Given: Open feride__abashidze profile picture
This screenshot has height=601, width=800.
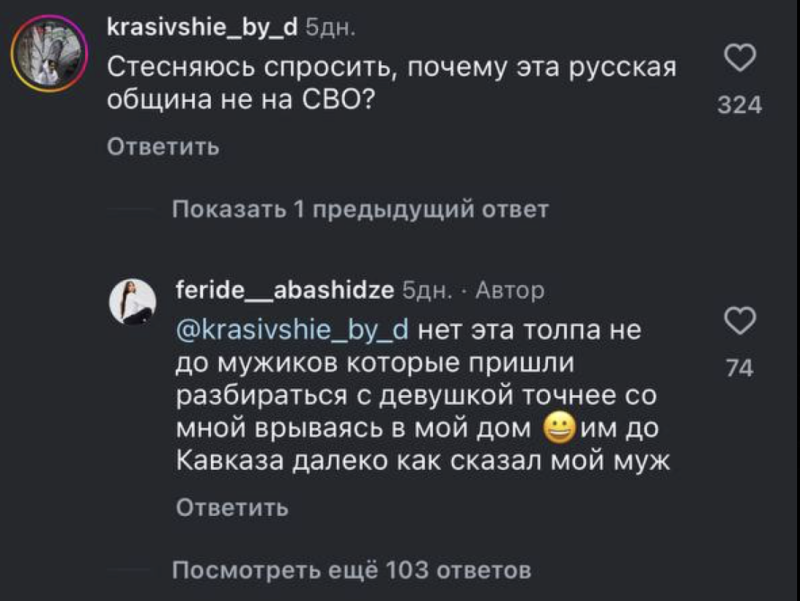Looking at the screenshot, I should [x=132, y=301].
